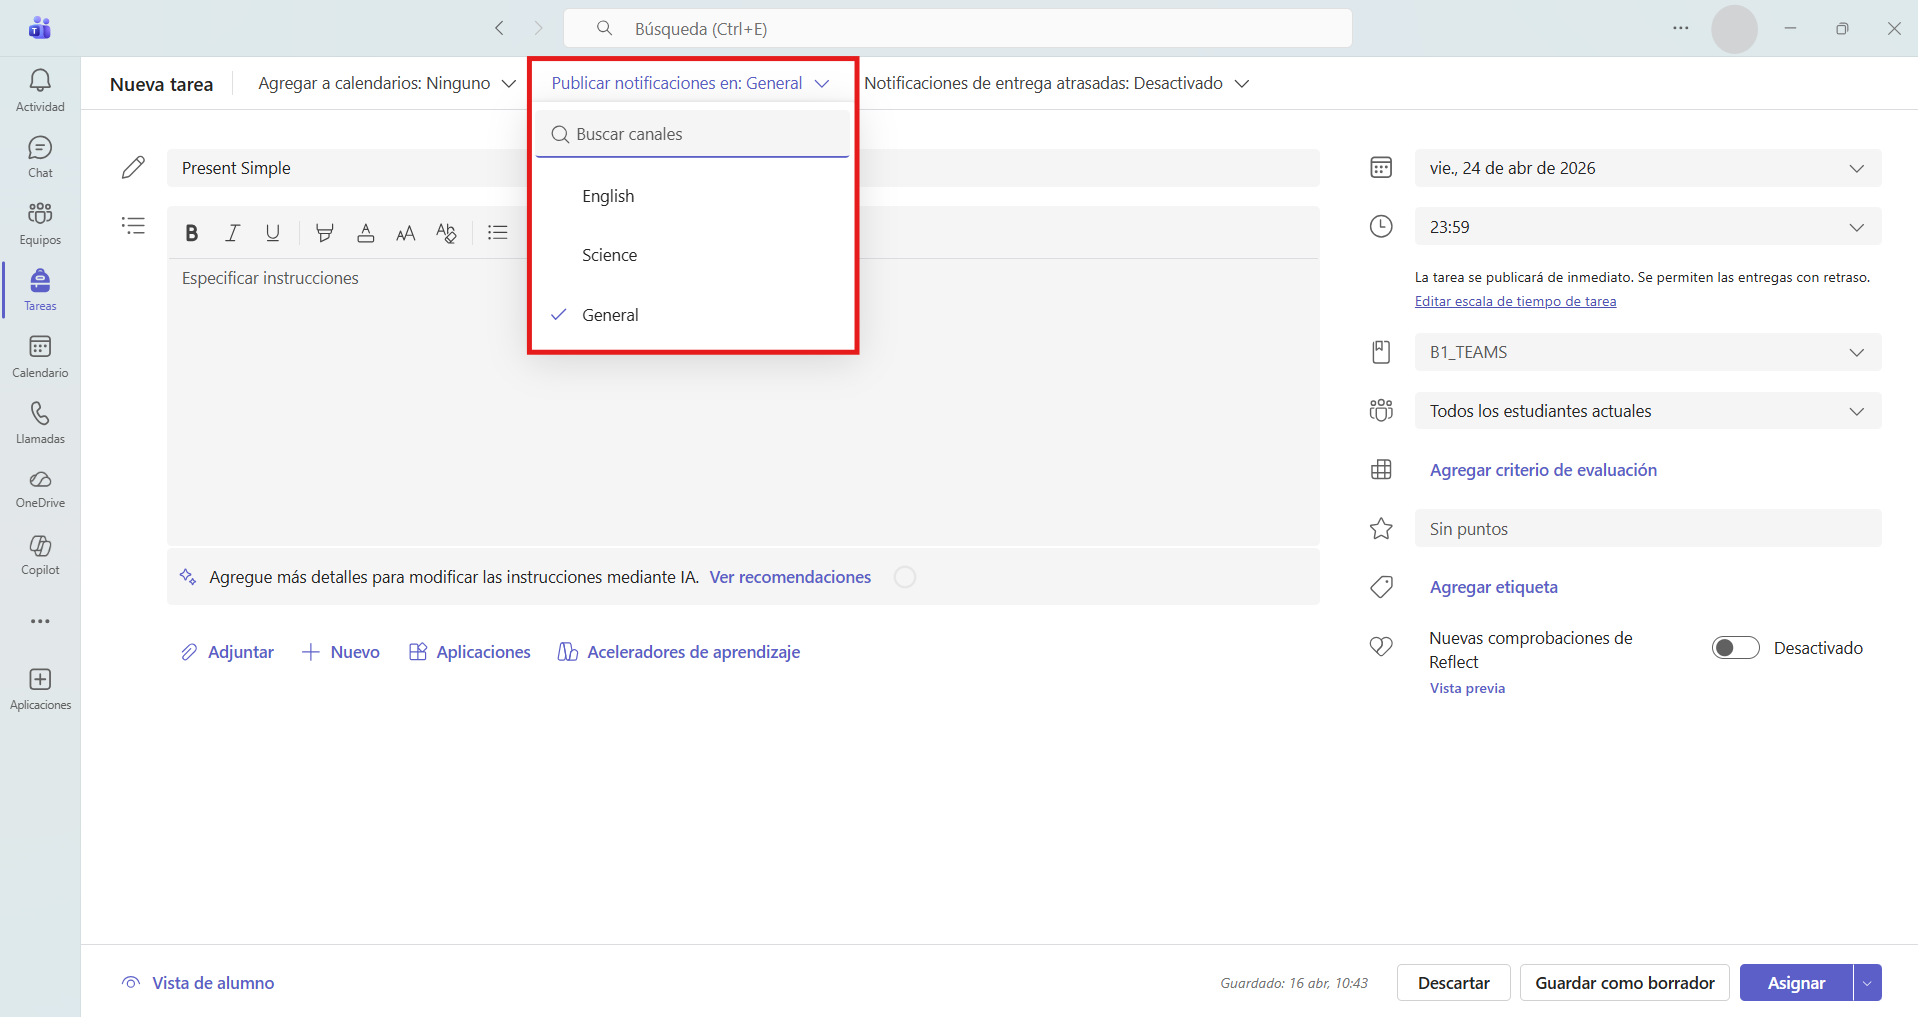Clear formatting with the eraser icon
1918x1017 pixels.
[446, 233]
